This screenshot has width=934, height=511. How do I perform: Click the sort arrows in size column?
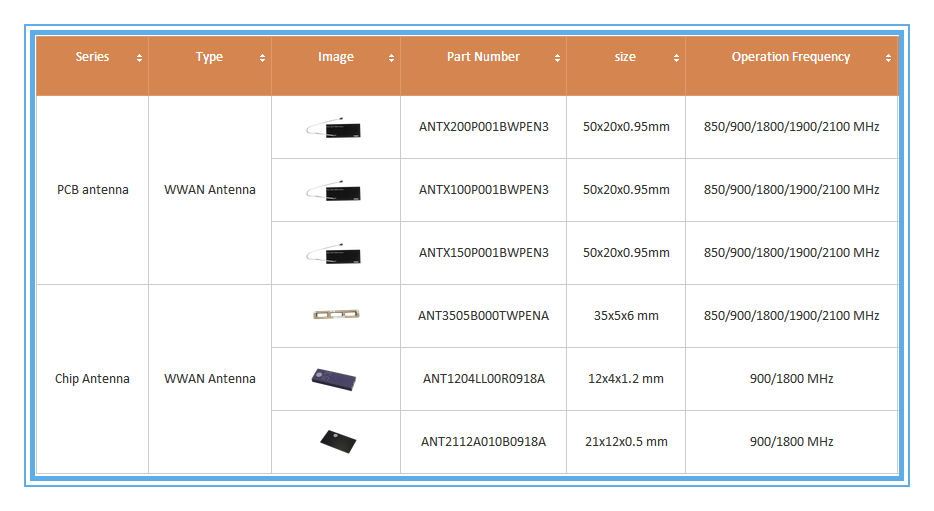pos(676,58)
